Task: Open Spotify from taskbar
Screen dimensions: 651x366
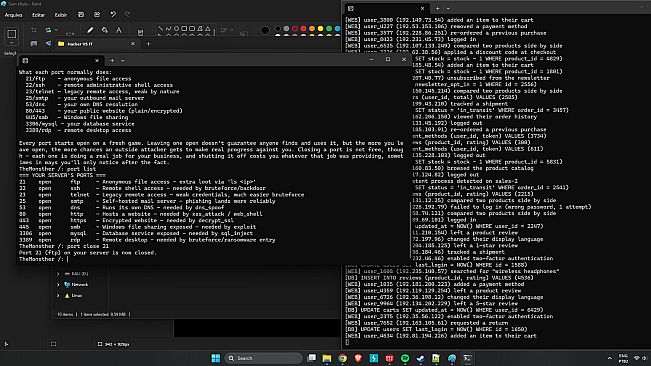Action: 405,358
